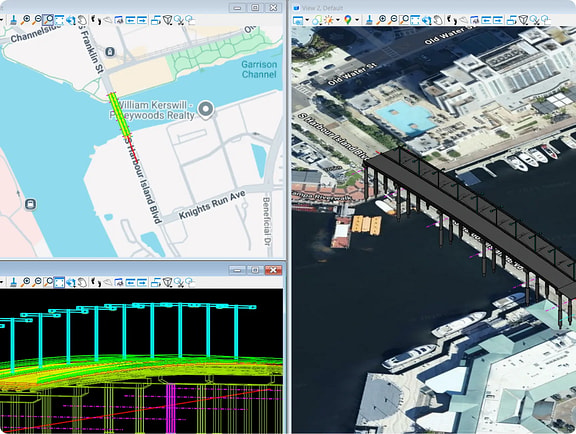Click Update View brush in wireframe view

(14, 282)
